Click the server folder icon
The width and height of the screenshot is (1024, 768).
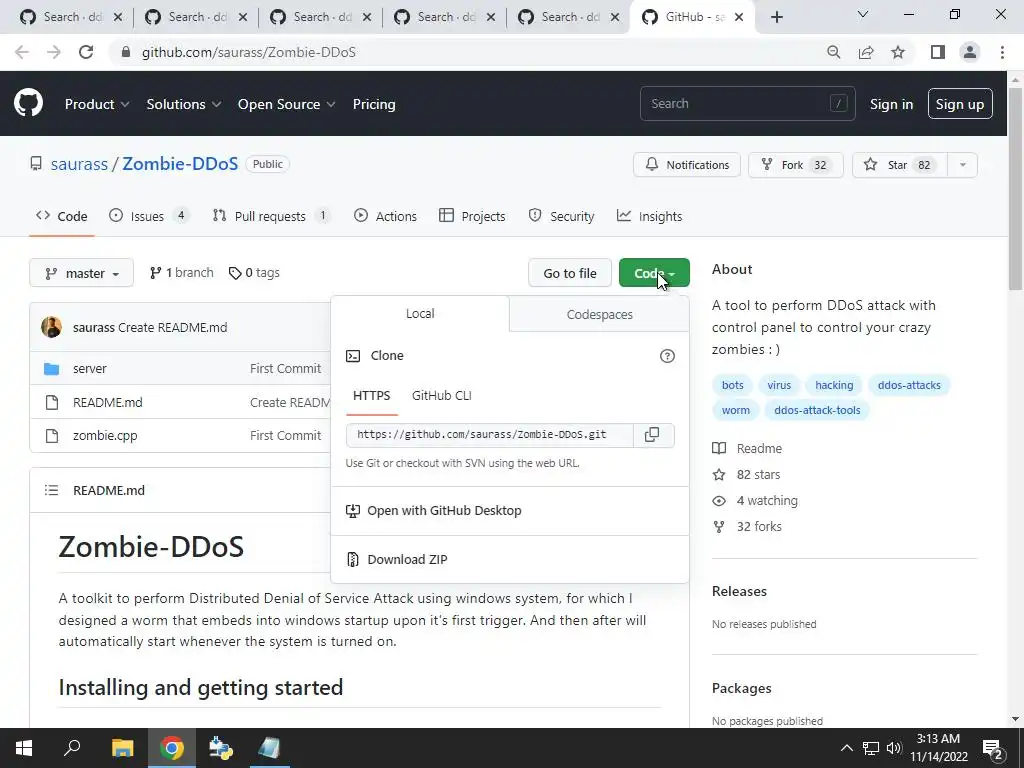tap(52, 369)
